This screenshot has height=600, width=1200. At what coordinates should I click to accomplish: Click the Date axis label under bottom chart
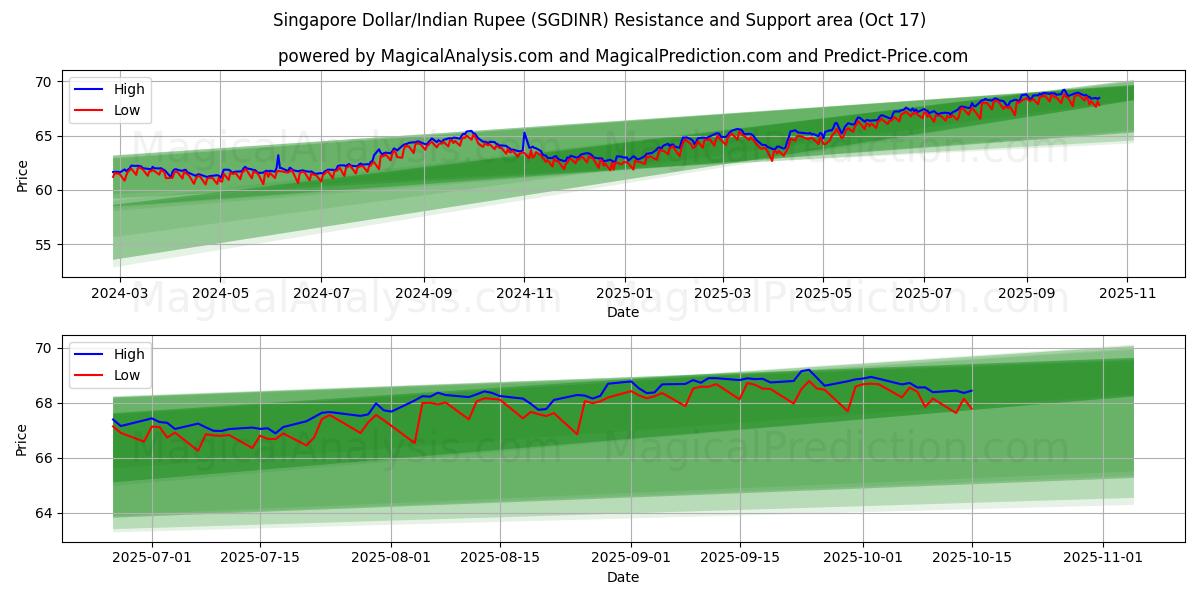[x=622, y=578]
